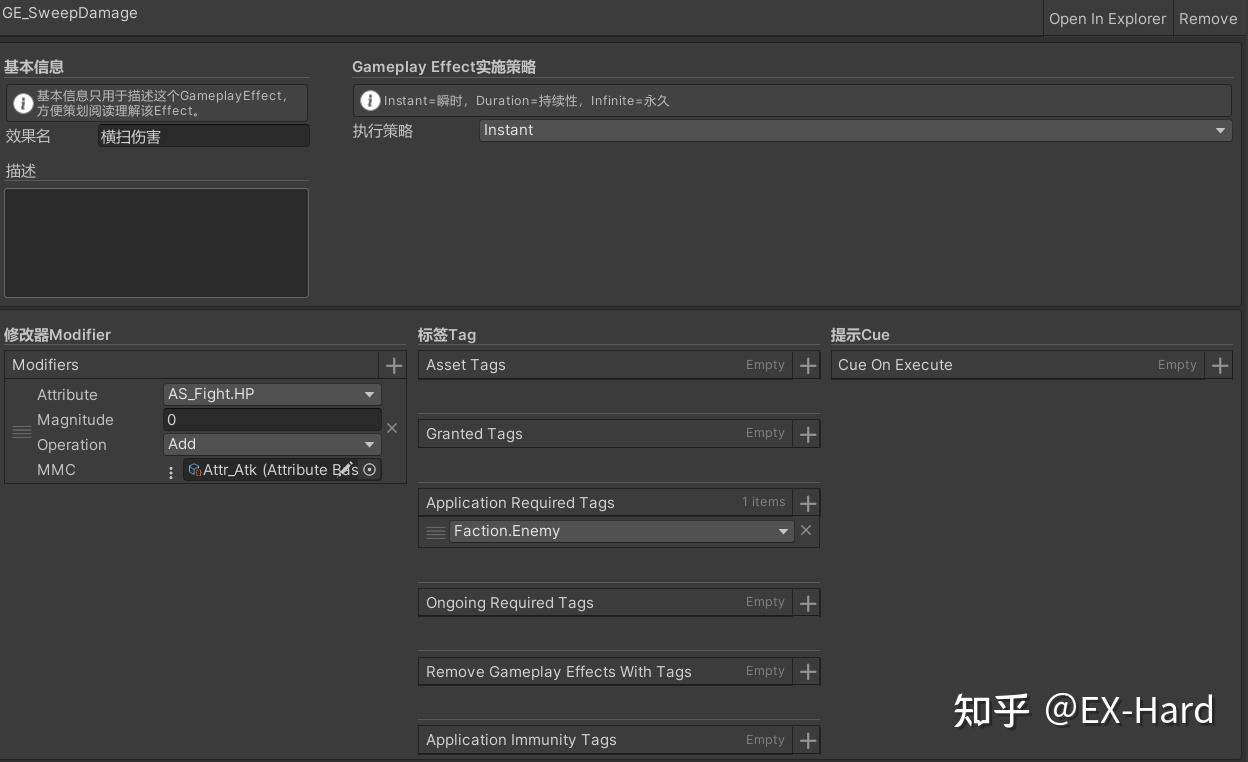Add a new Granted Tag

(x=807, y=433)
